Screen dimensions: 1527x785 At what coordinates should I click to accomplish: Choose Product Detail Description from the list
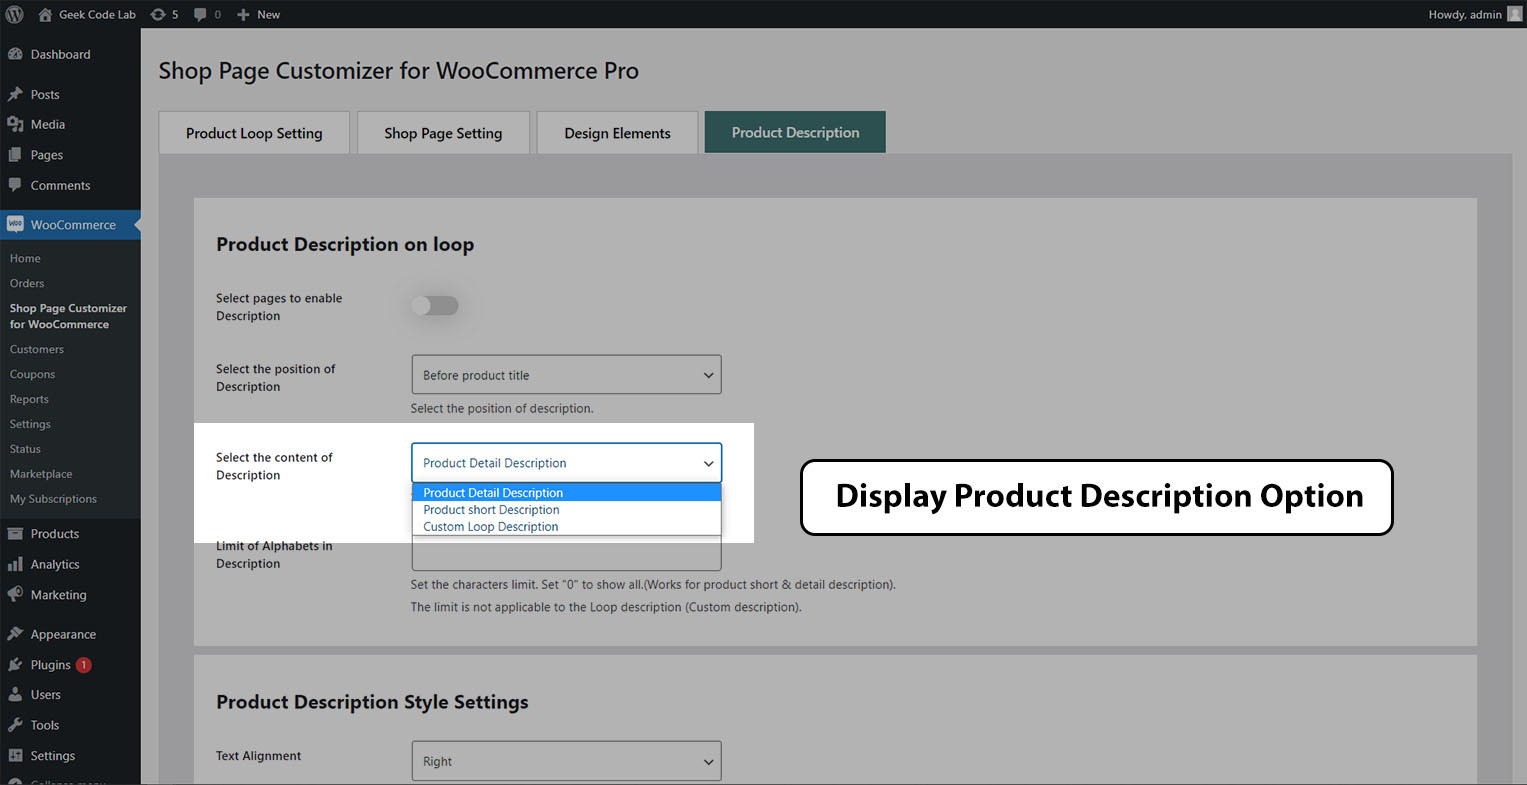click(x=566, y=493)
